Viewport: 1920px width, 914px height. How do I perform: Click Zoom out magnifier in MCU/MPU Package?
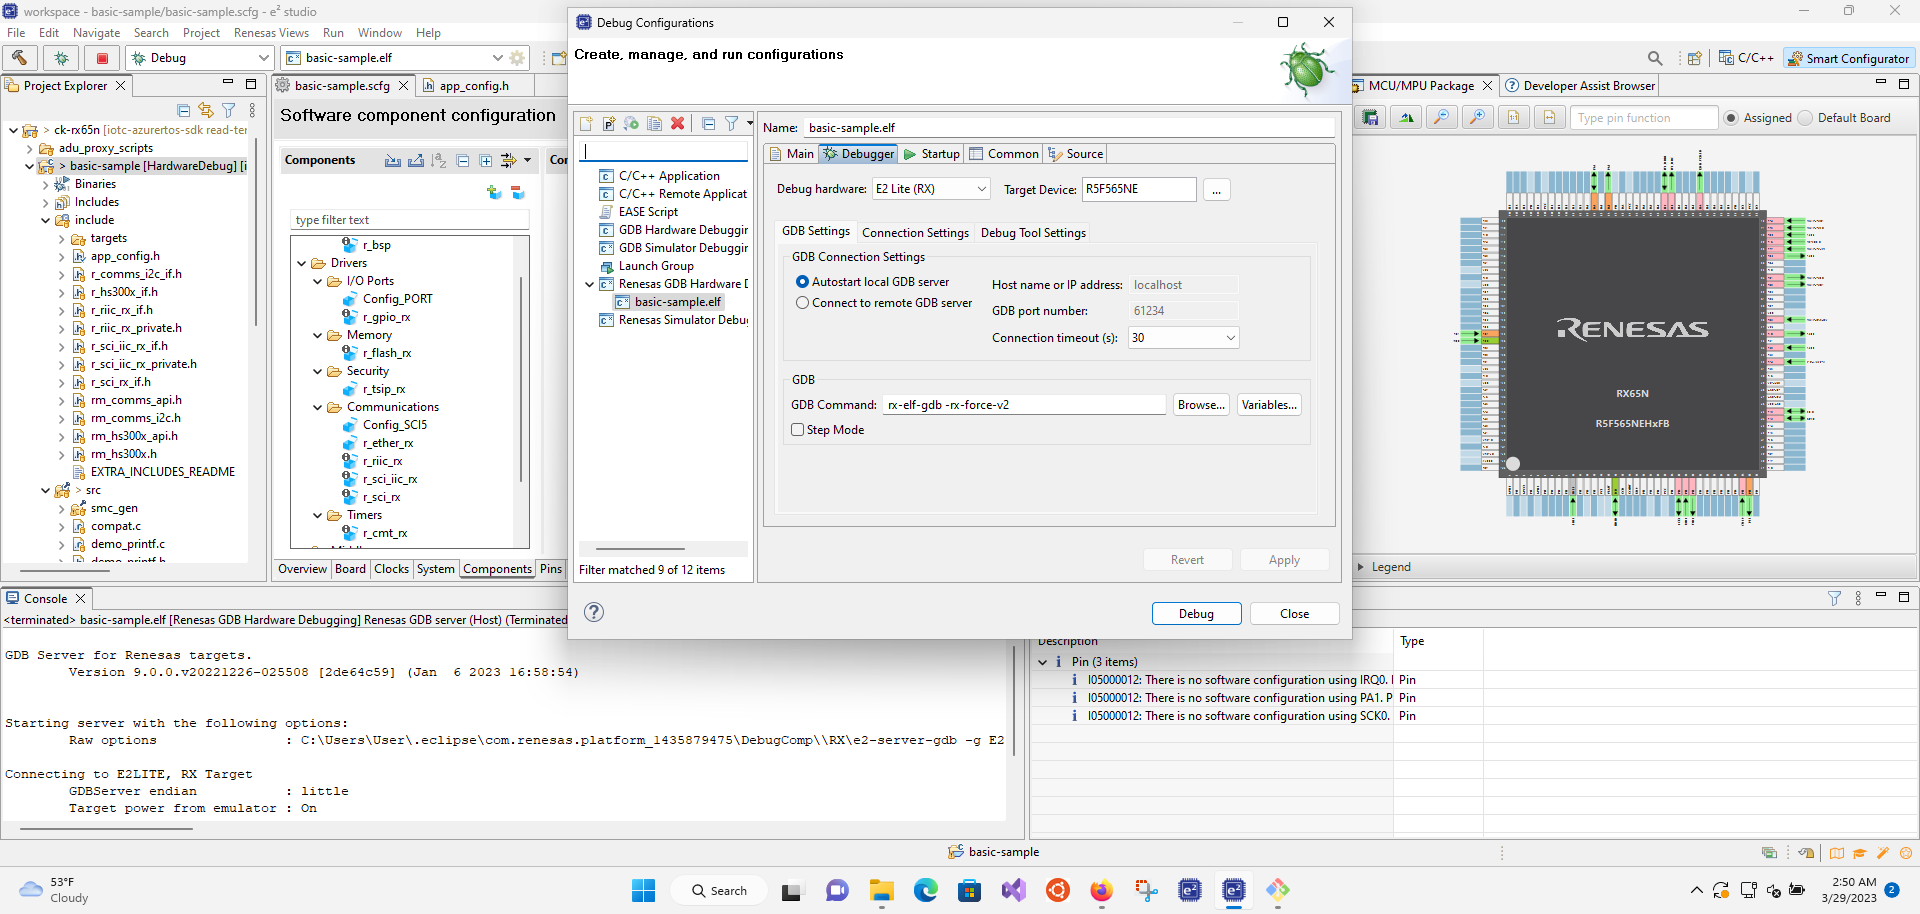point(1441,118)
